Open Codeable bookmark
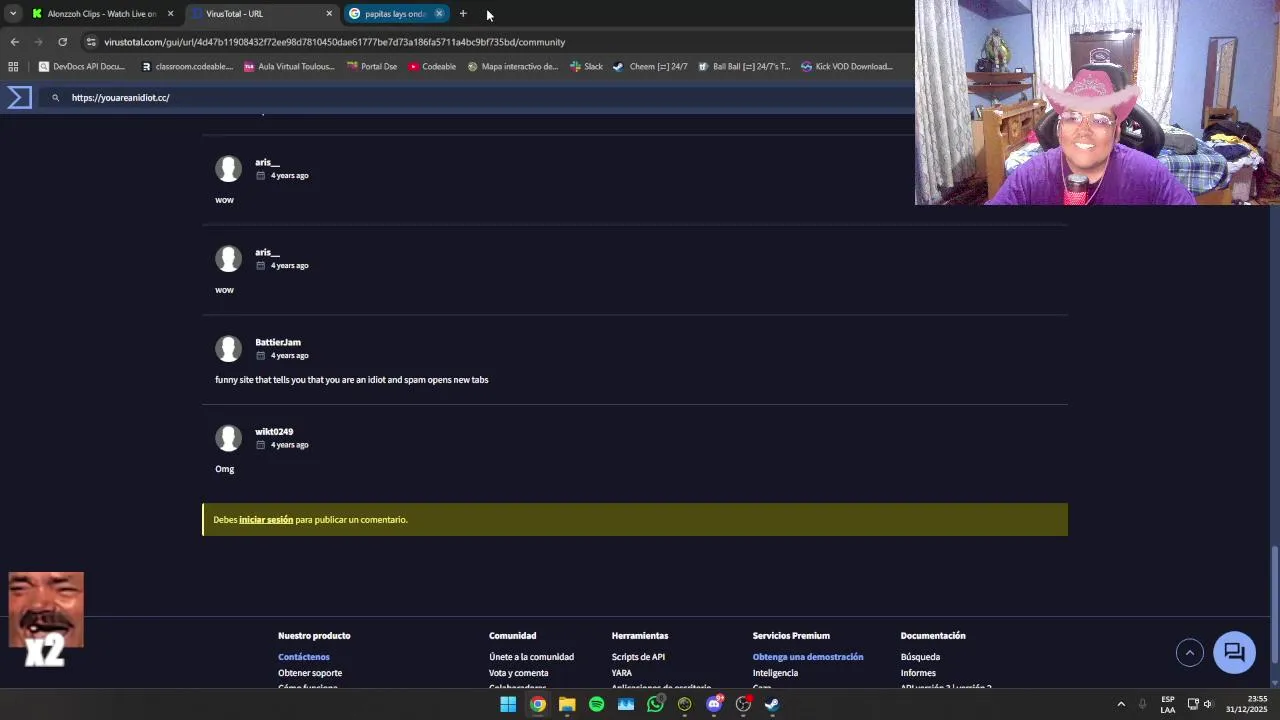Viewport: 1280px width, 720px height. [432, 67]
